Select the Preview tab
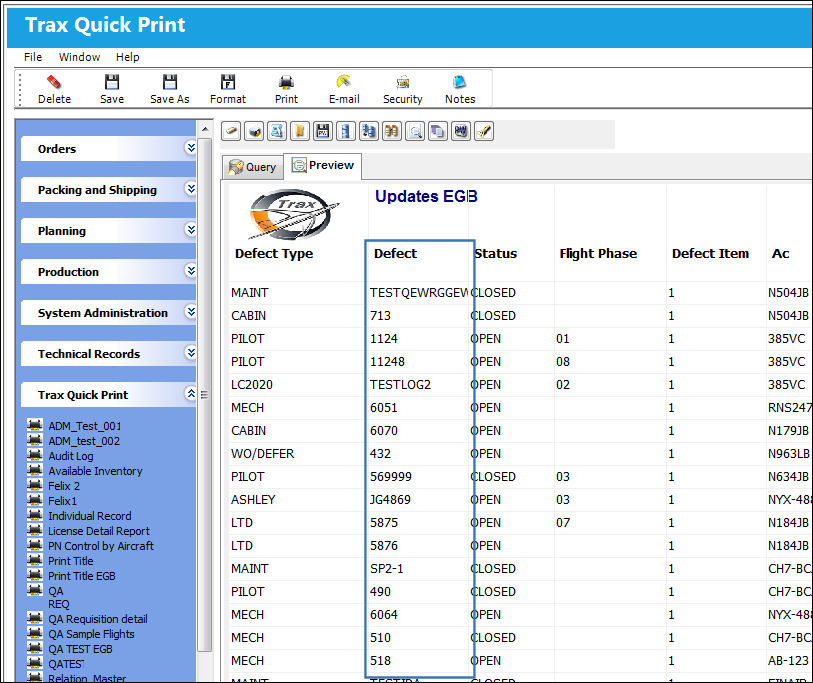 (323, 166)
